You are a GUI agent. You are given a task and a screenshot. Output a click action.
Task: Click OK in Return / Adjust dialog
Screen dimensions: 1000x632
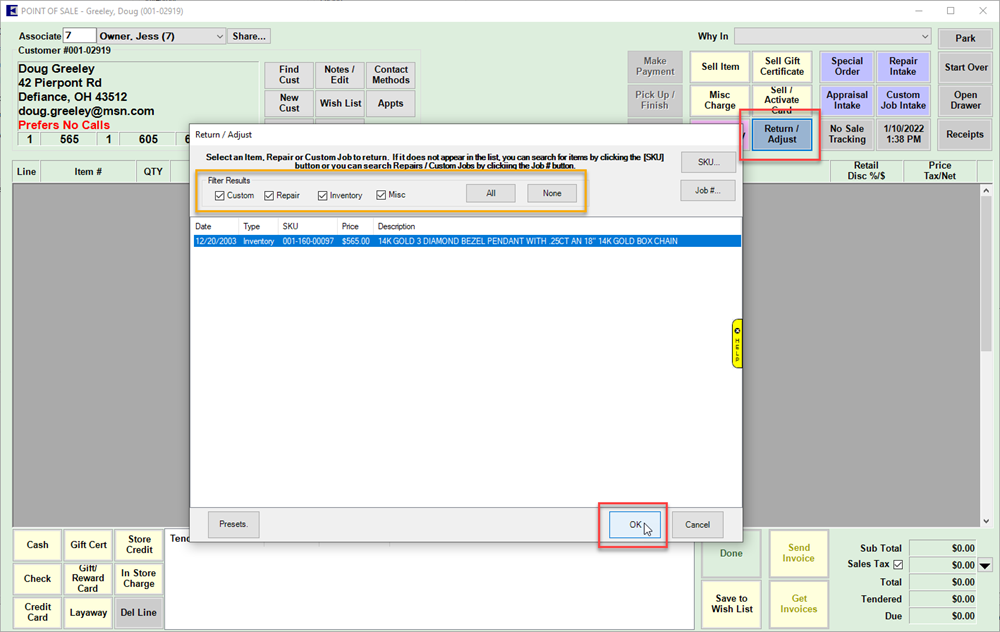coord(633,524)
